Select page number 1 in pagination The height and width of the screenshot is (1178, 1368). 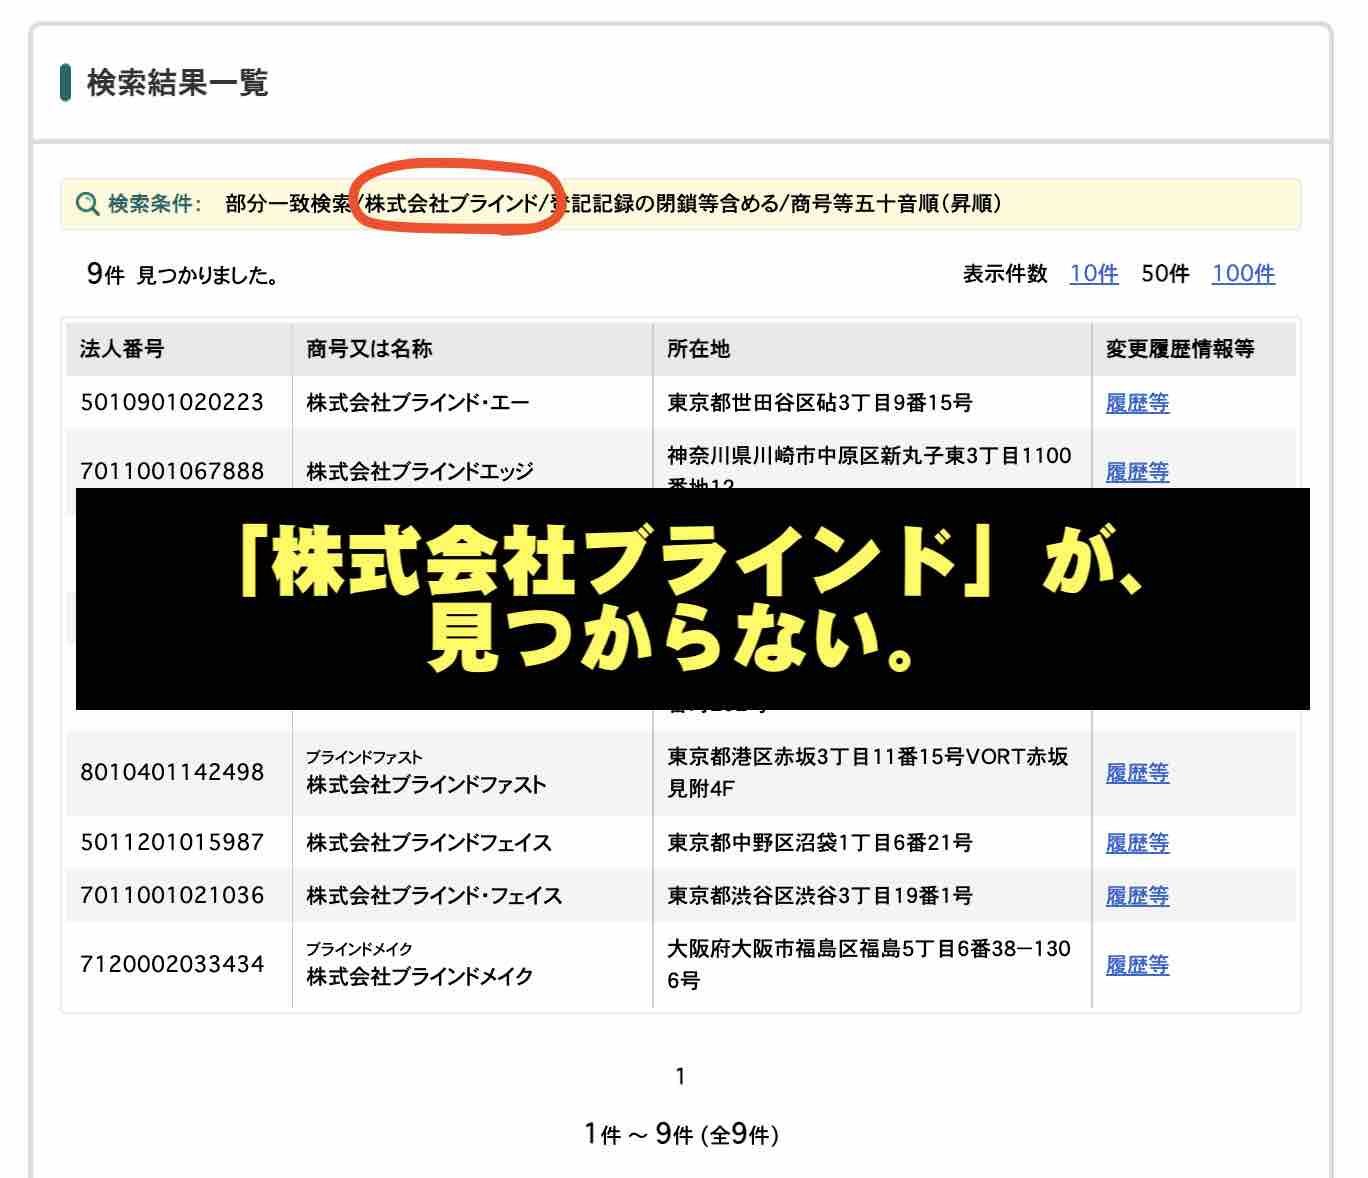[679, 1076]
